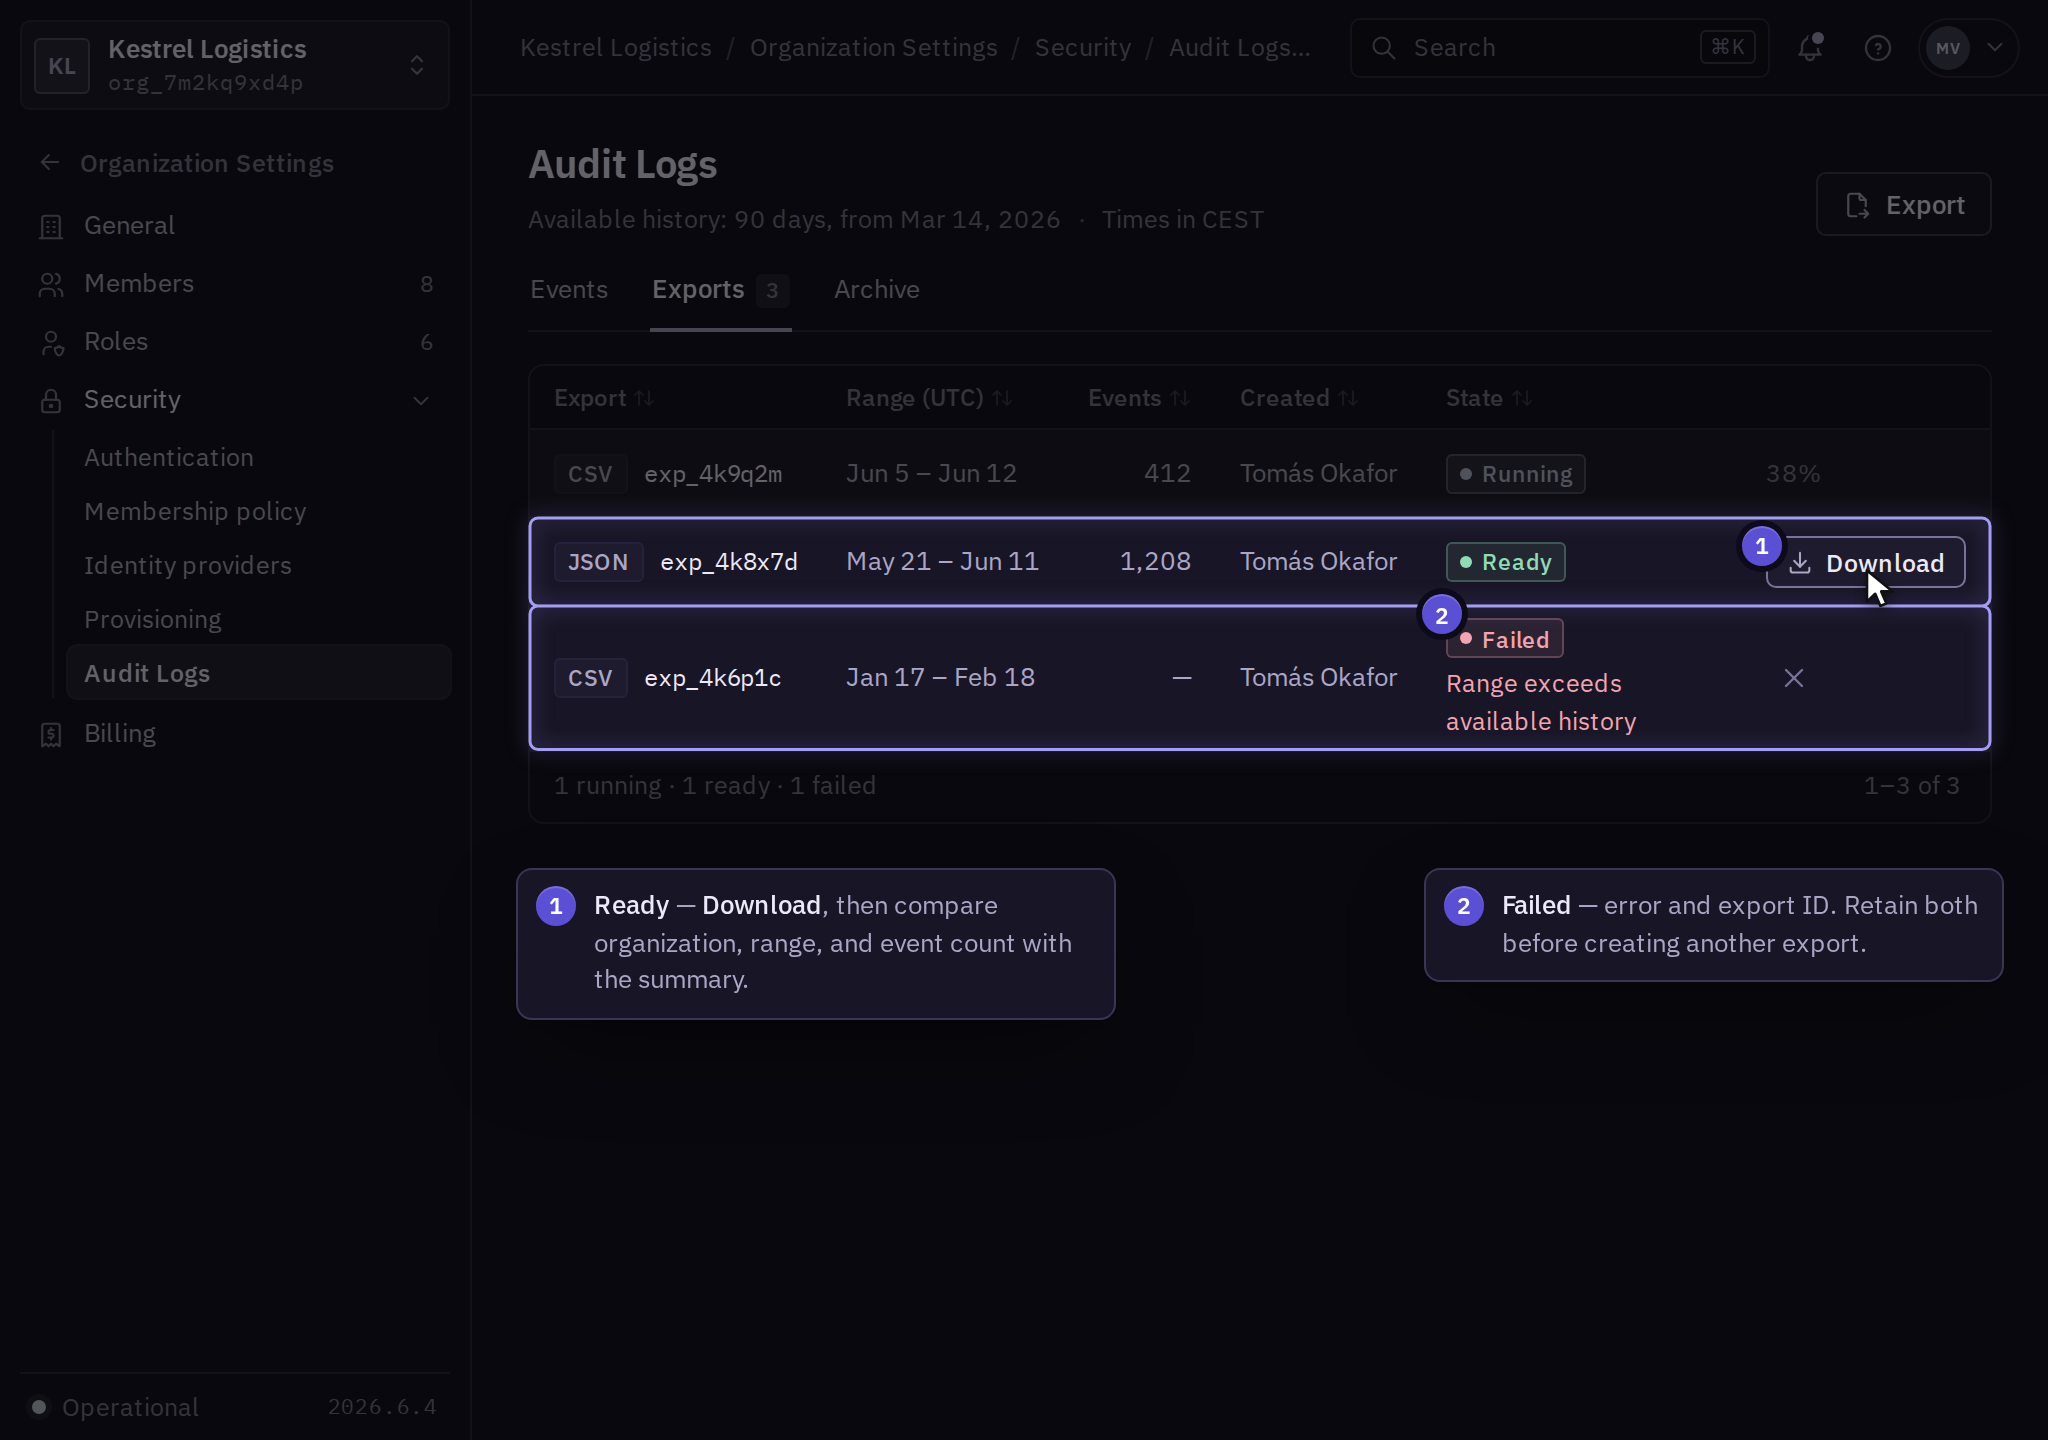Sort by Export column arrows
Screen dimensions: 2048x1440
pyautogui.click(x=644, y=398)
